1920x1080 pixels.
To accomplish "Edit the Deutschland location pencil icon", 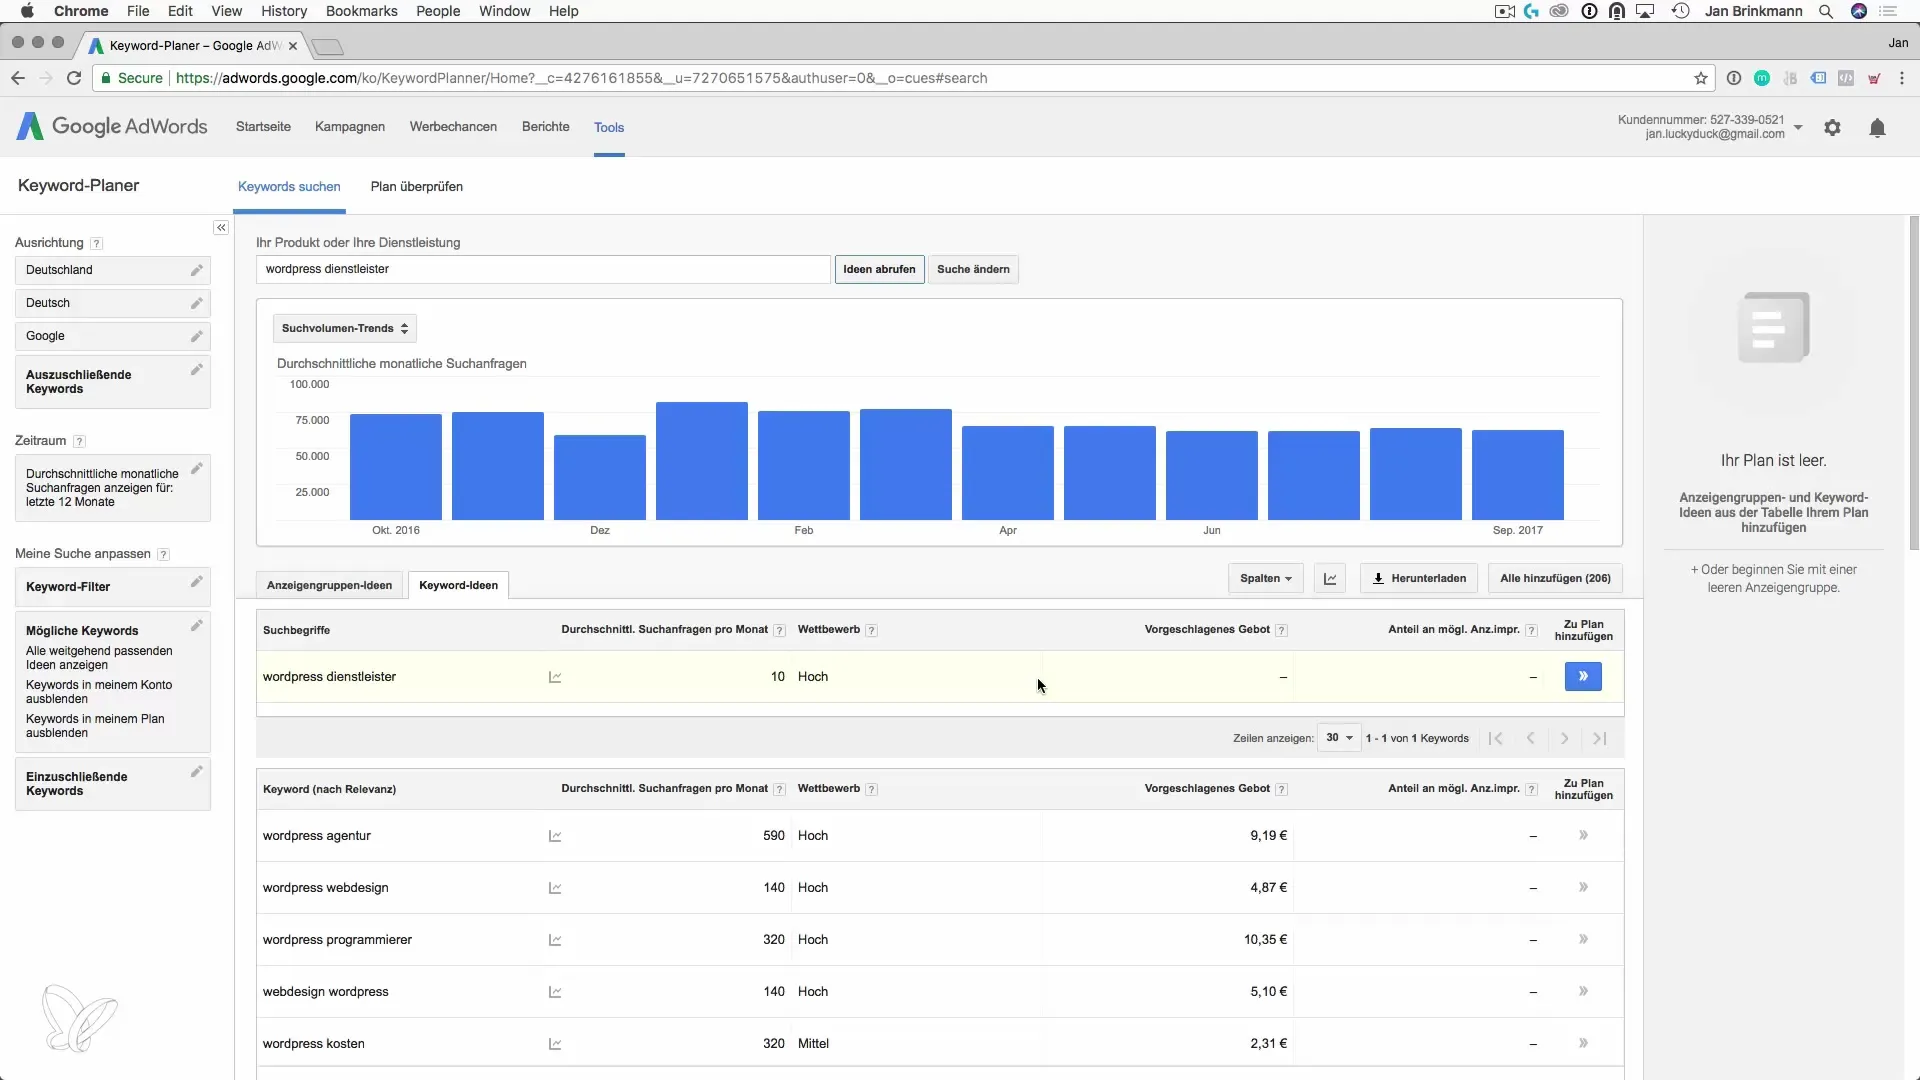I will tap(197, 270).
